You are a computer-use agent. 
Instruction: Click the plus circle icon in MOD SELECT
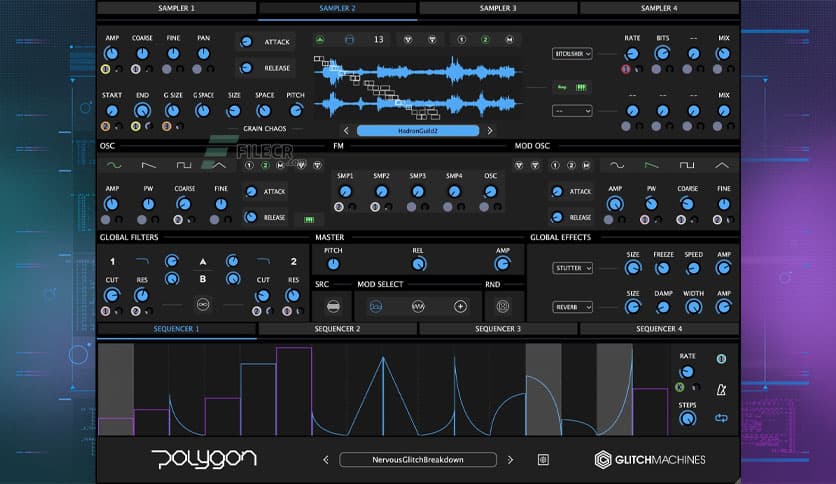460,306
